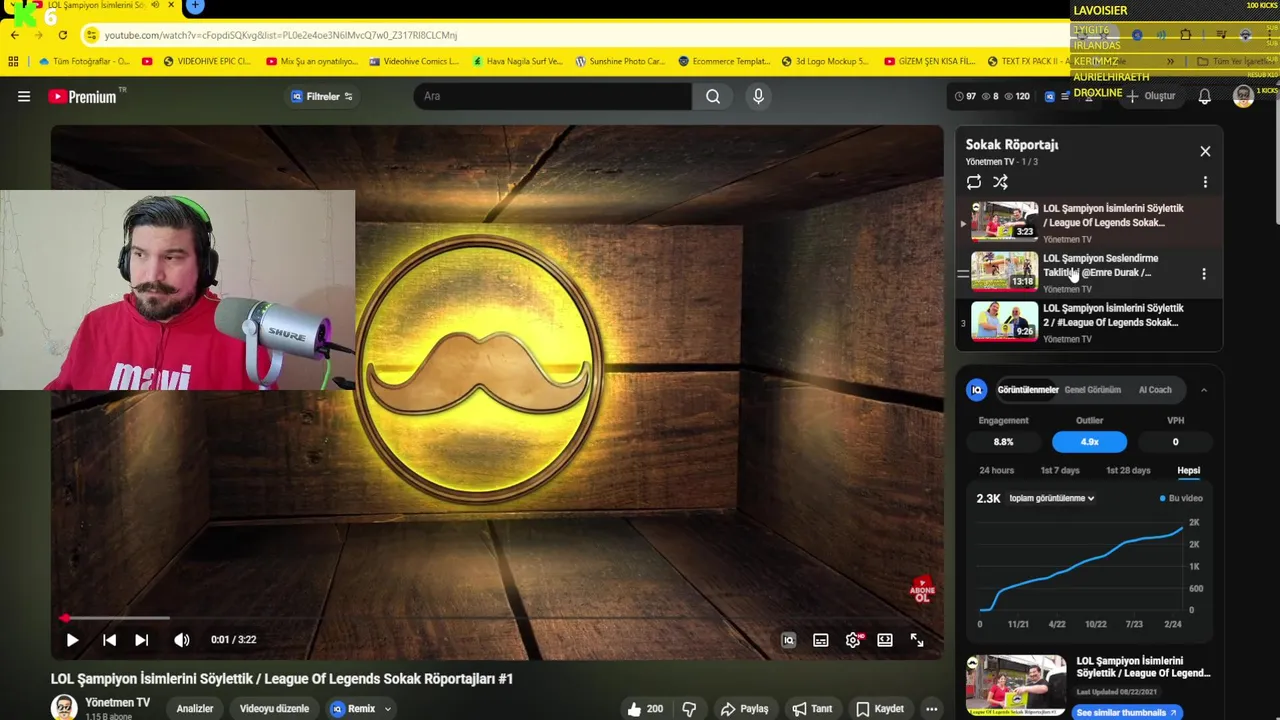Viewport: 1280px width, 720px height.
Task: Click the Tanıt promote button
Action: 812,708
